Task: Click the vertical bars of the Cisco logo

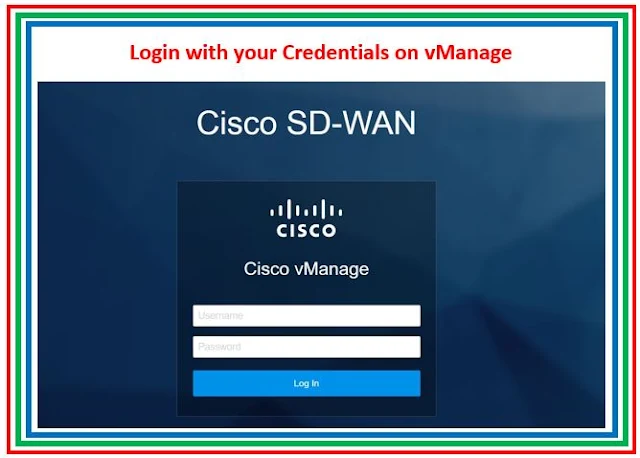Action: [x=306, y=209]
